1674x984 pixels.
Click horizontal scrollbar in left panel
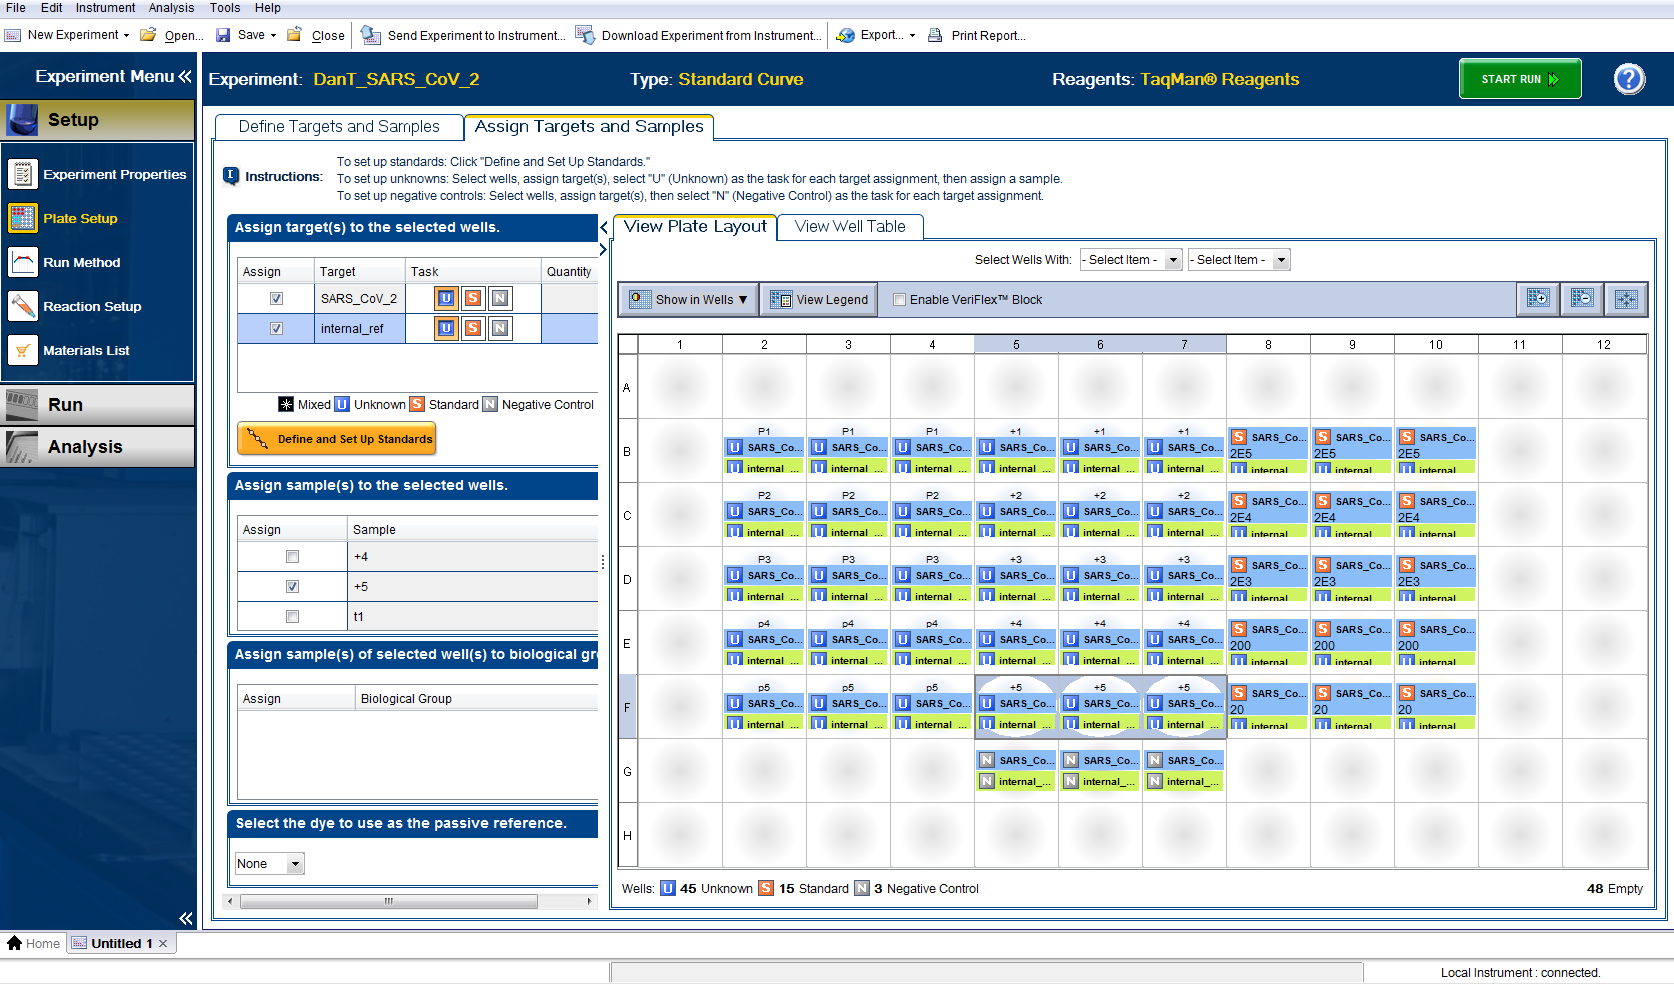tap(389, 901)
